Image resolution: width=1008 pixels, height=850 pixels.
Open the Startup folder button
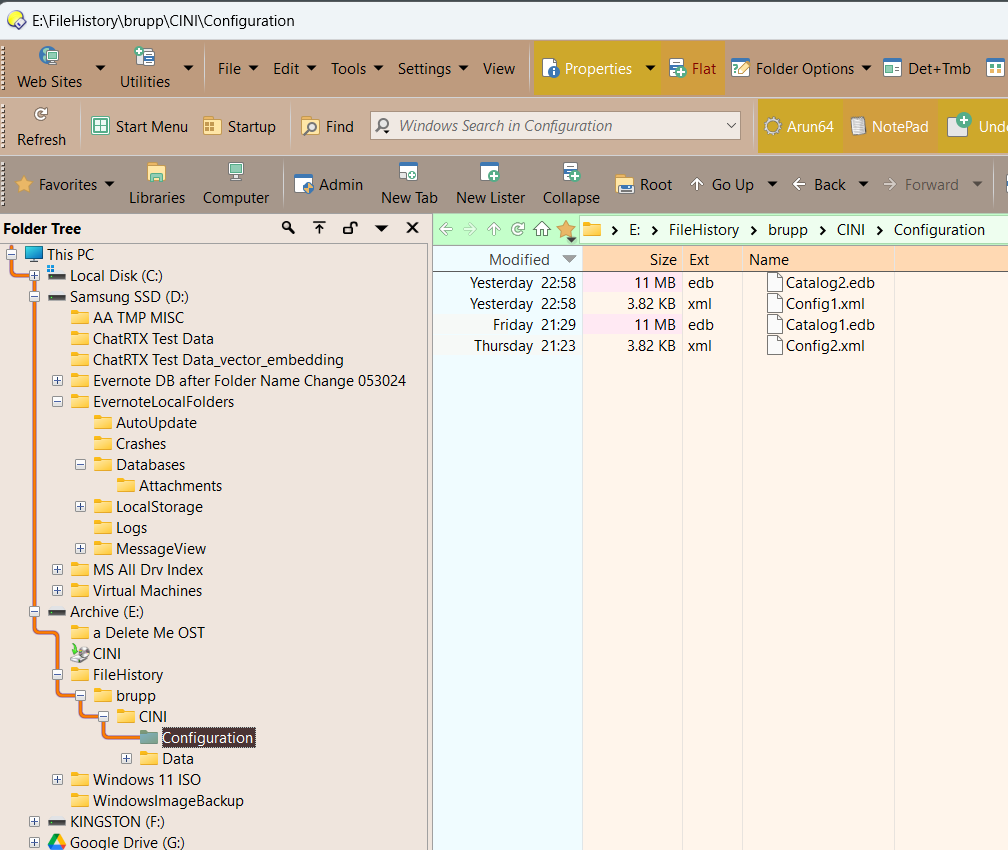pyautogui.click(x=239, y=127)
